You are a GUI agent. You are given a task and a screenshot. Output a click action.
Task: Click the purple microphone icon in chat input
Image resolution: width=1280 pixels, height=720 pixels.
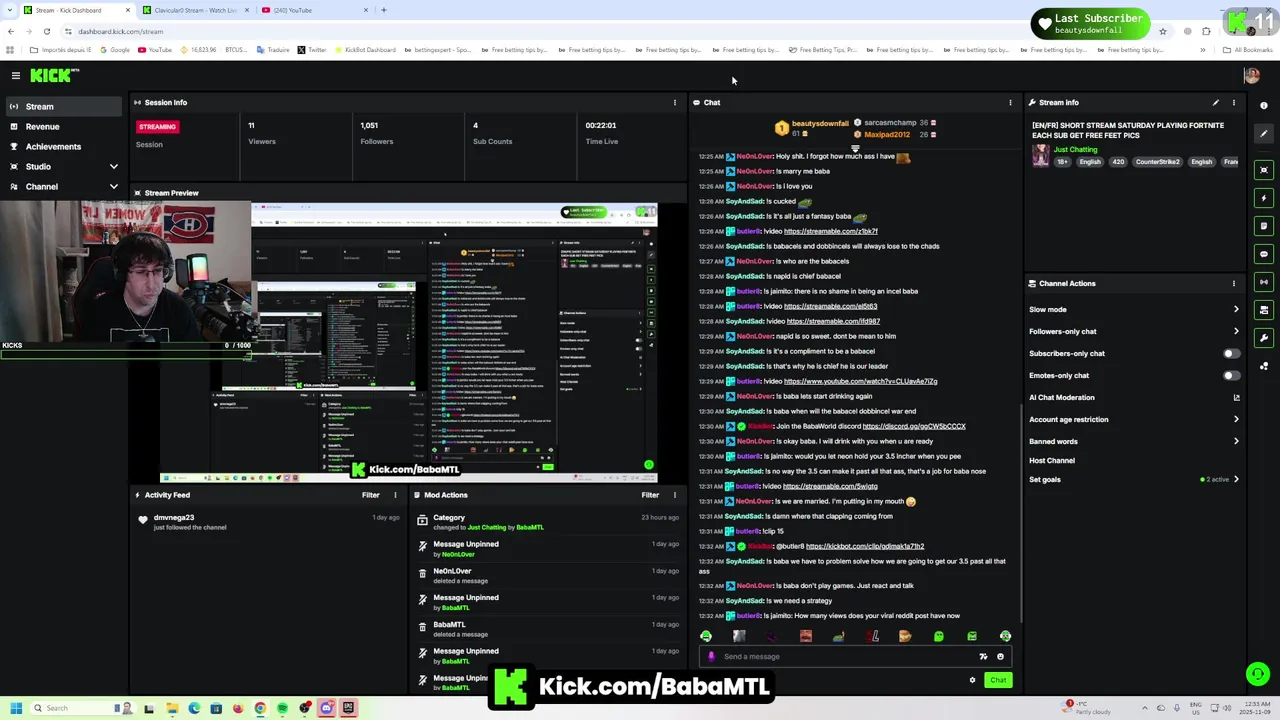pyautogui.click(x=711, y=657)
